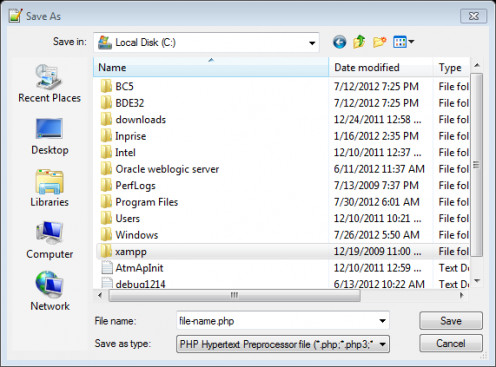Select PerfLogs folder icon
Image resolution: width=496 pixels, height=367 pixels.
106,185
